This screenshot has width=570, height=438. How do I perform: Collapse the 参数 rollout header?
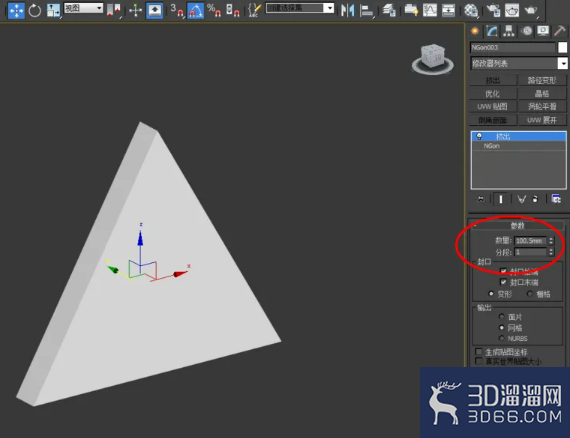point(517,225)
